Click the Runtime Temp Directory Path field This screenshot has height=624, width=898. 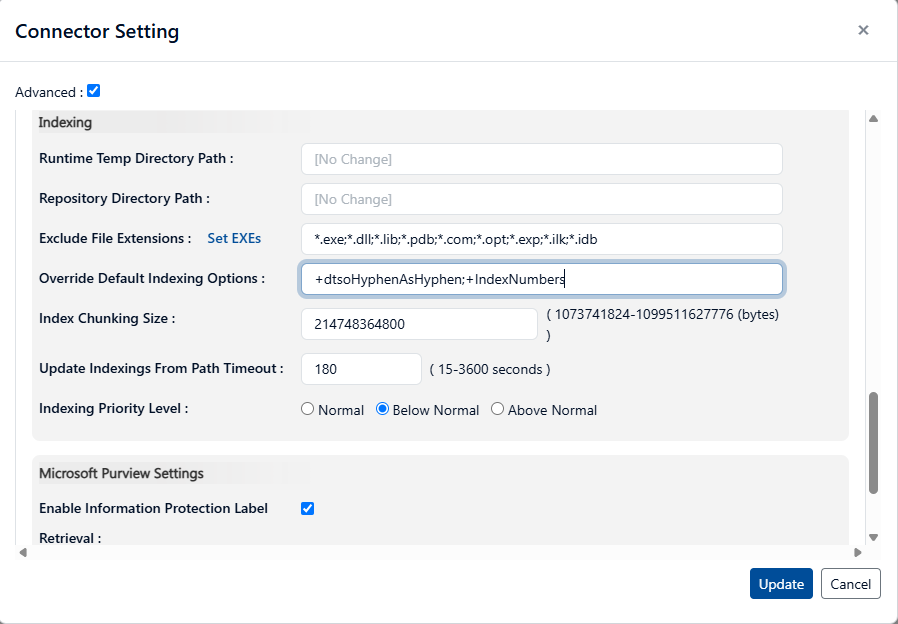(x=541, y=159)
